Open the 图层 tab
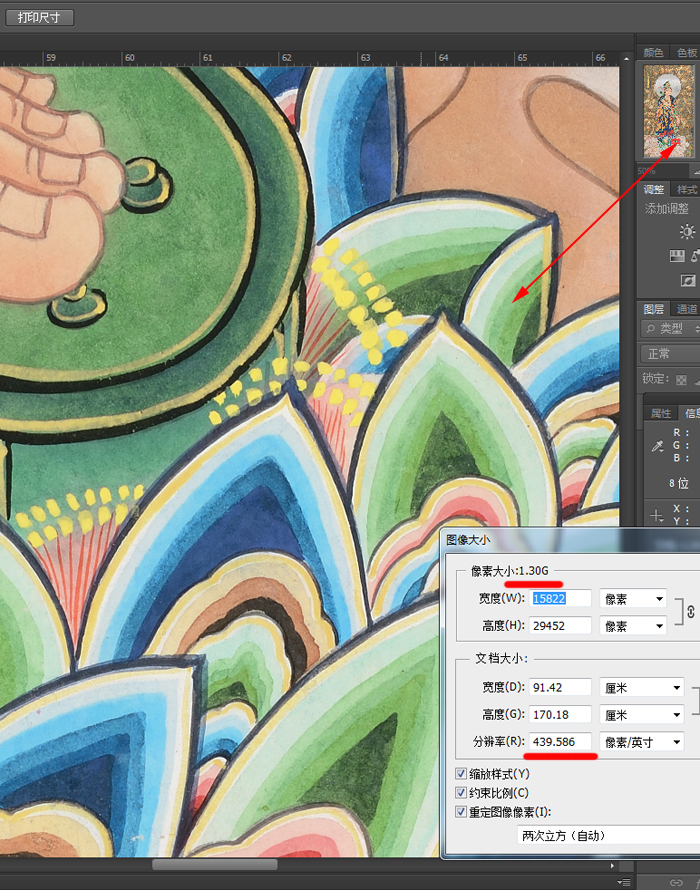700x890 pixels. [x=653, y=309]
